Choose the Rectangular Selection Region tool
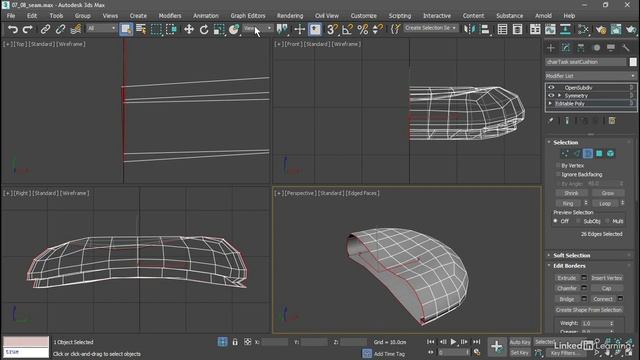Screen dimensions: 640x360 click(156, 29)
